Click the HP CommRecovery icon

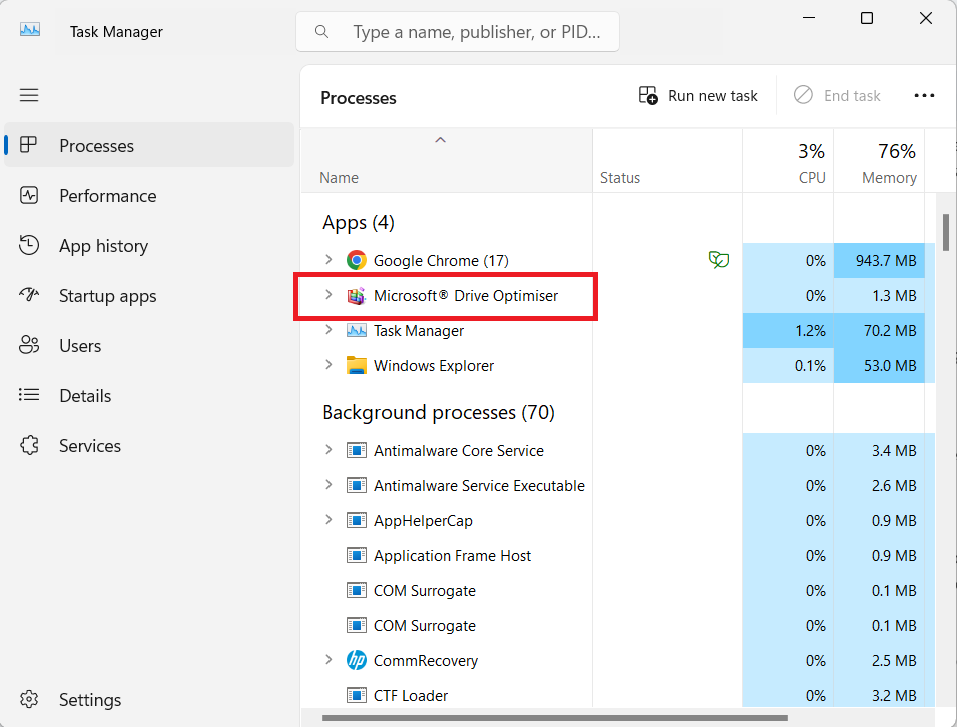point(357,661)
